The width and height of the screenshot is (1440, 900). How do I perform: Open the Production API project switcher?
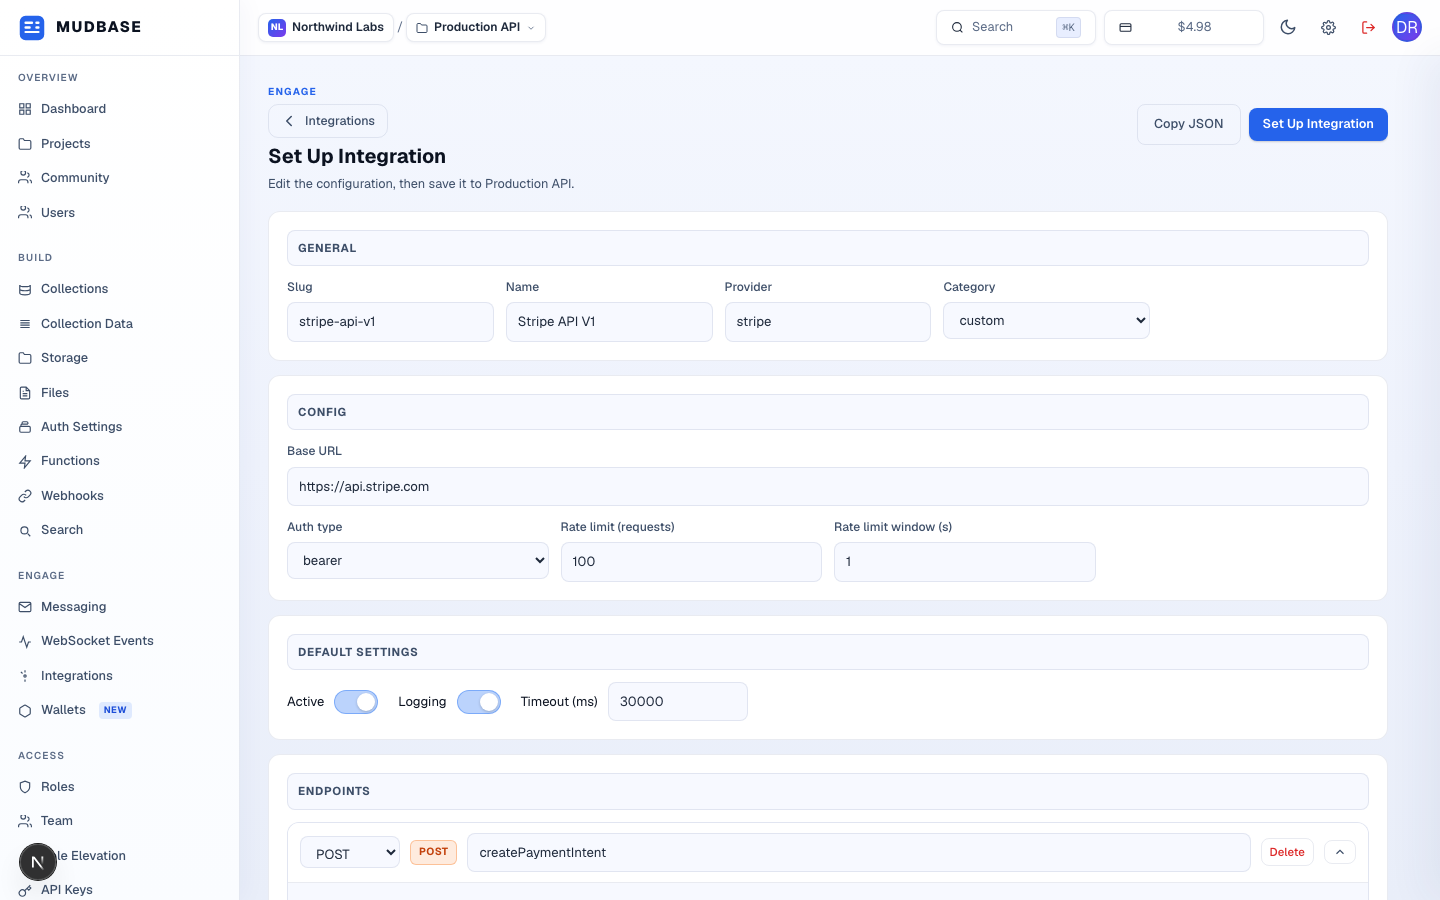[x=476, y=27]
